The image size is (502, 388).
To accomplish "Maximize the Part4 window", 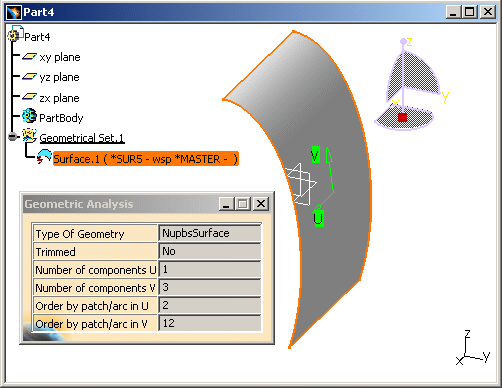I will coord(470,12).
